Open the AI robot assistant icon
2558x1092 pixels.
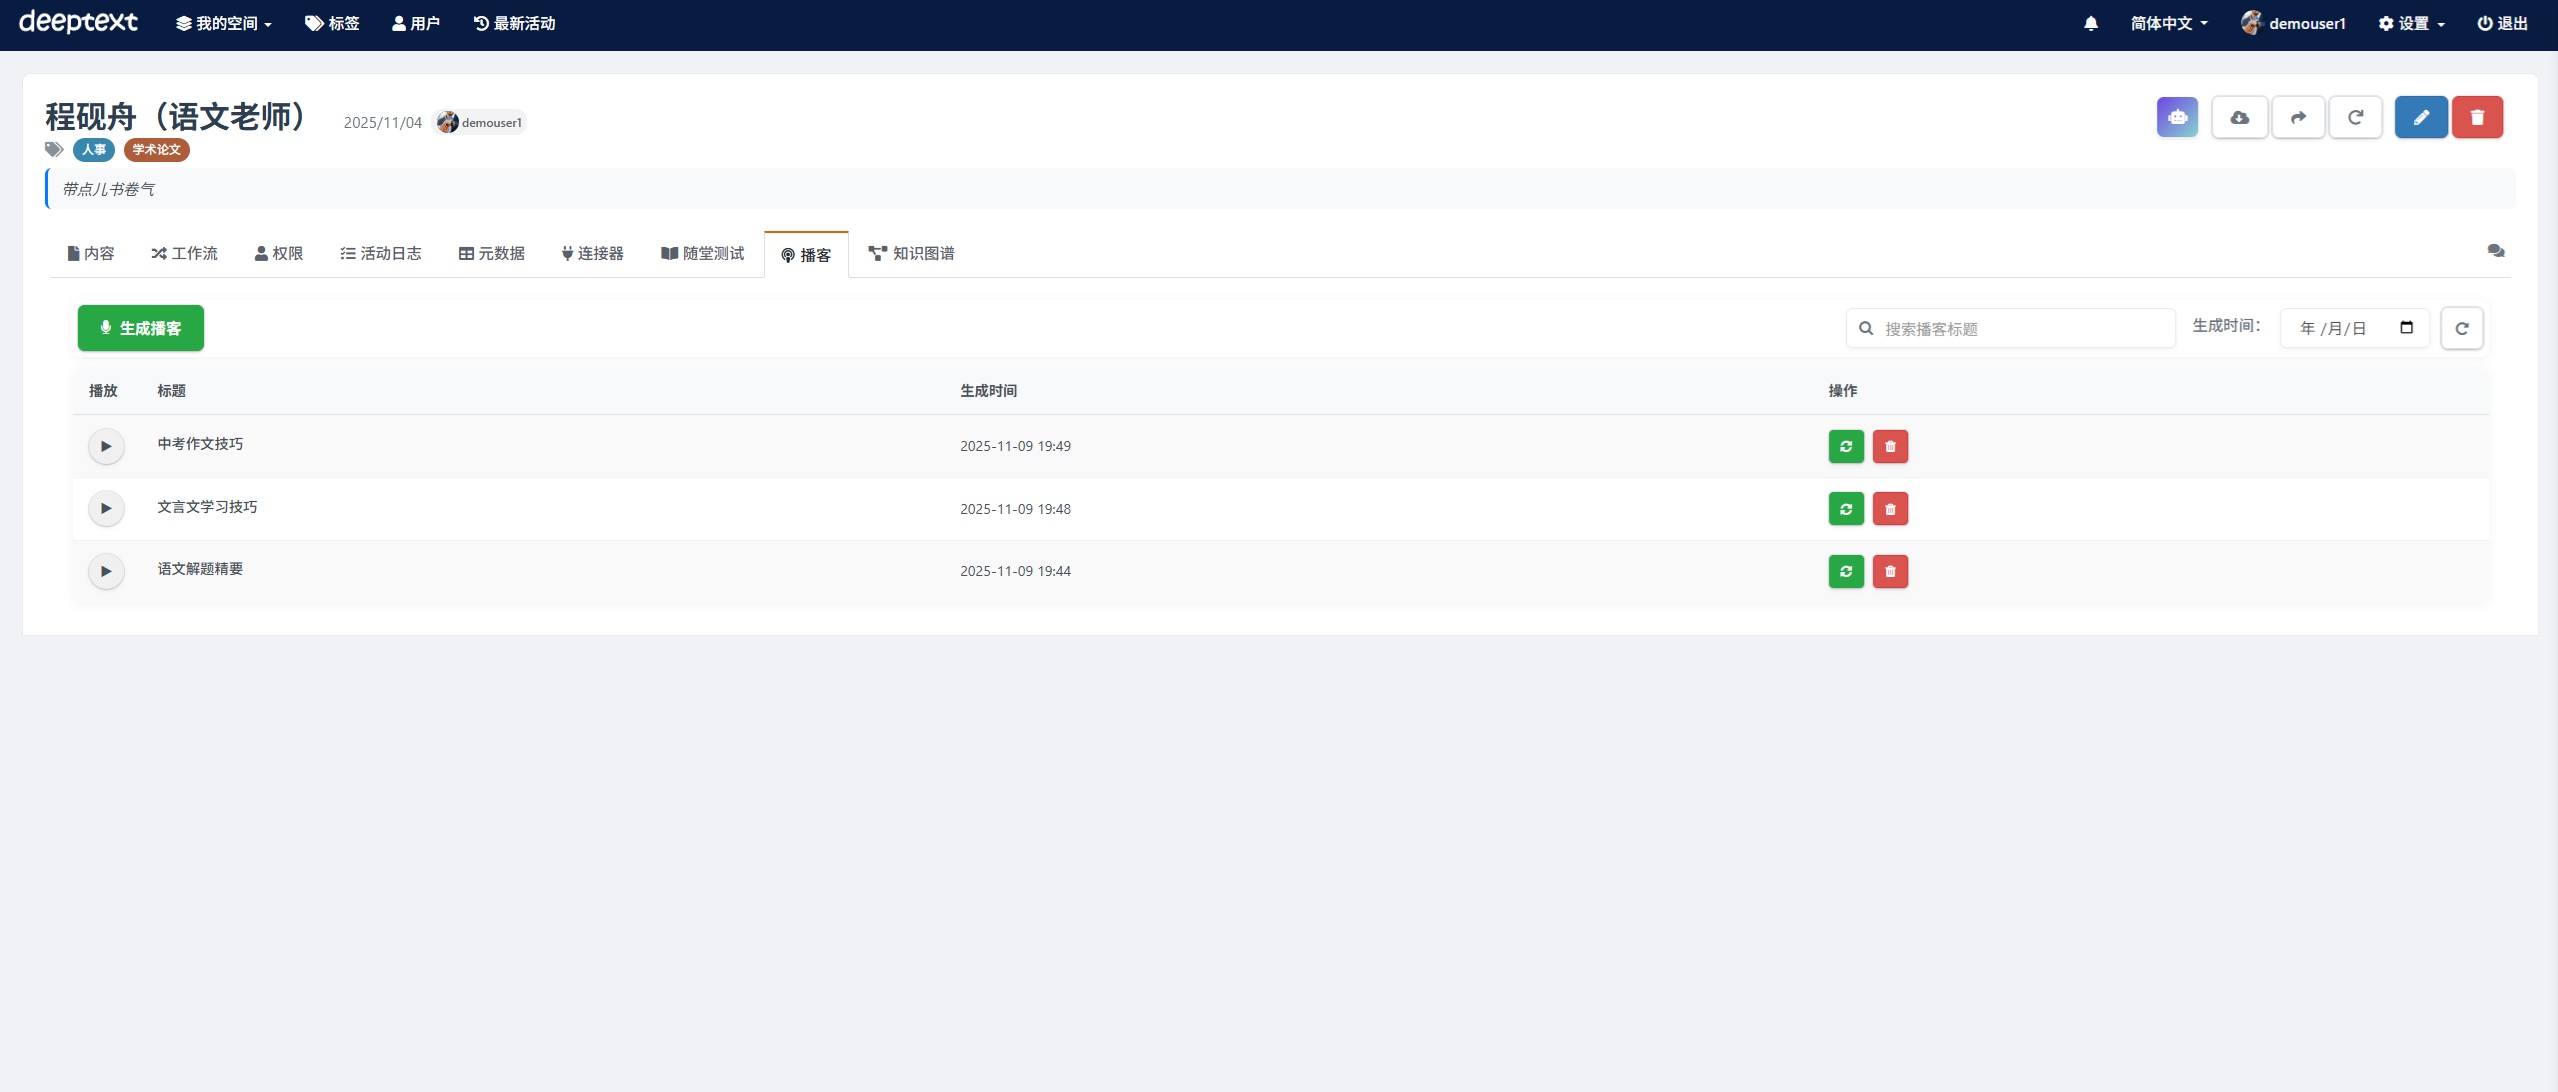pyautogui.click(x=2177, y=117)
